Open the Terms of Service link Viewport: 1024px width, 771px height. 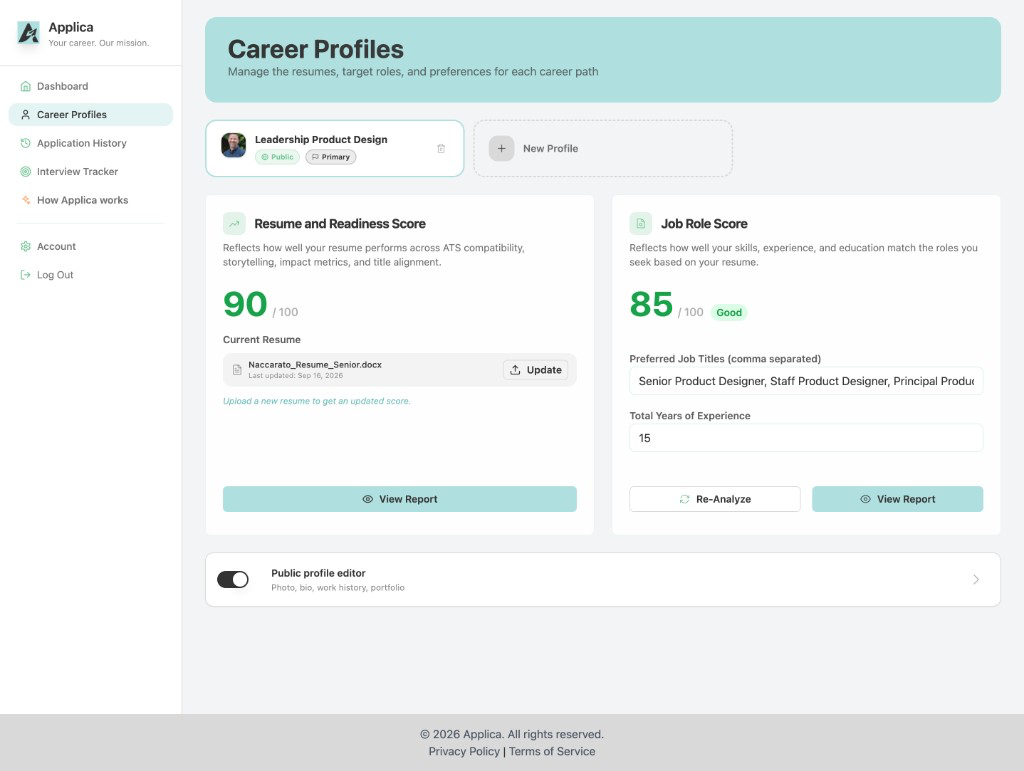point(552,751)
